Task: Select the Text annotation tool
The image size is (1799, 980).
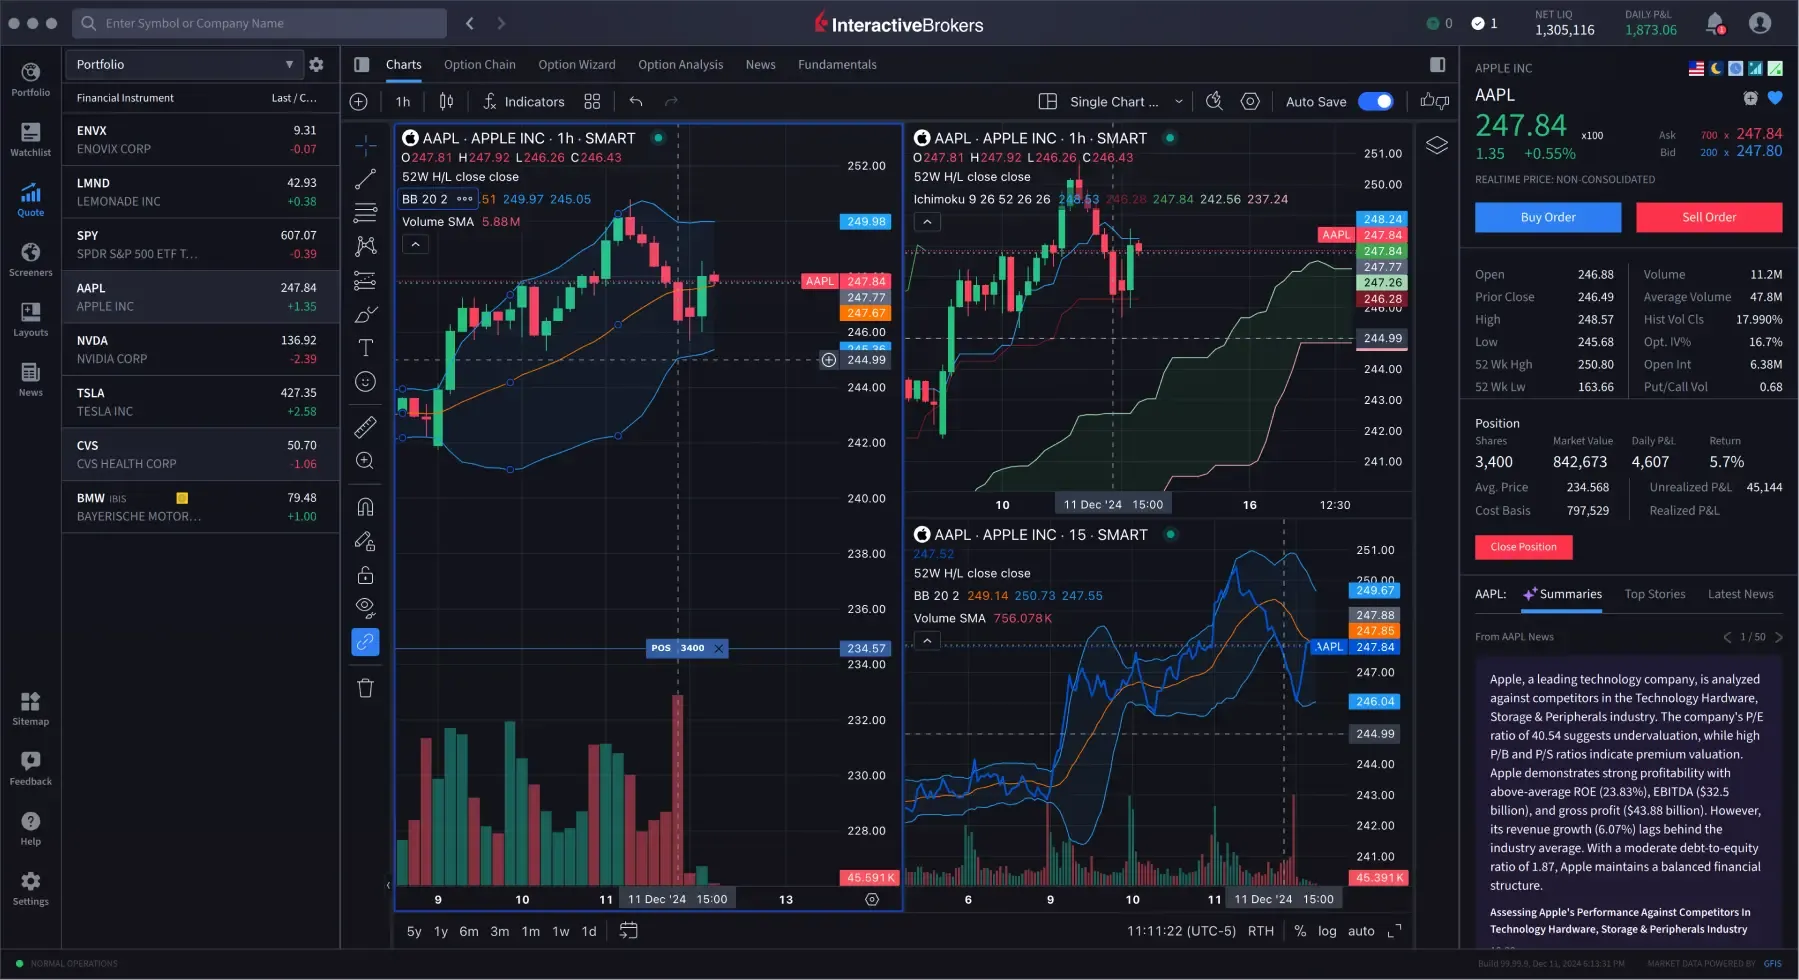Action: (x=364, y=347)
